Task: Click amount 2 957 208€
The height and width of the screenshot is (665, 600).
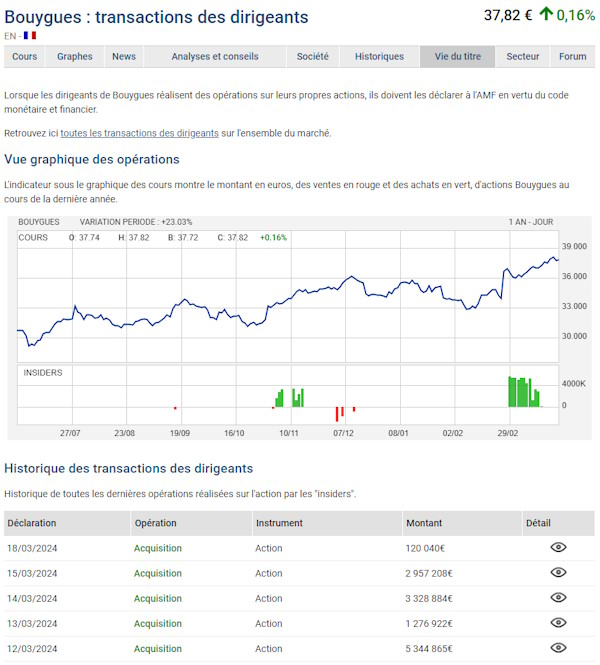Action: (429, 573)
